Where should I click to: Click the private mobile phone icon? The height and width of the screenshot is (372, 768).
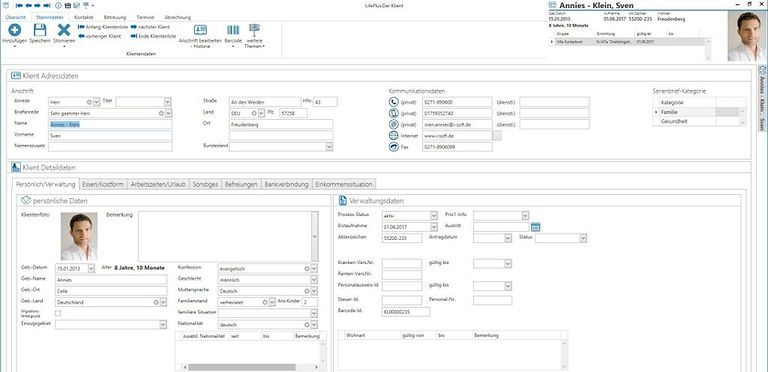click(394, 114)
